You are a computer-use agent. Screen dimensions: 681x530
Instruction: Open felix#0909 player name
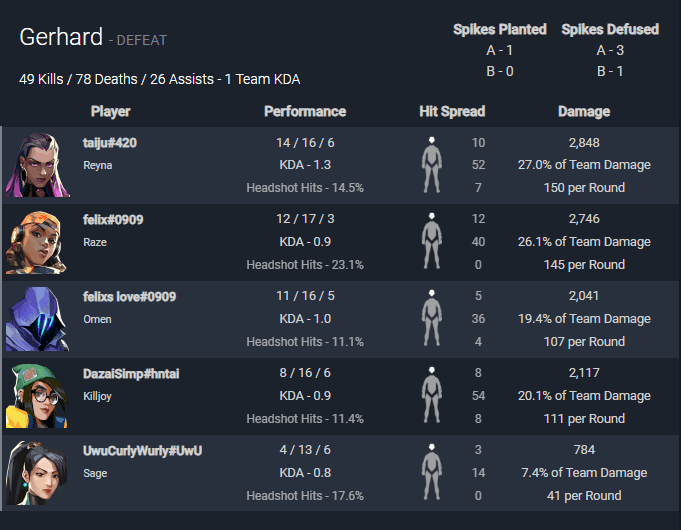(x=113, y=220)
